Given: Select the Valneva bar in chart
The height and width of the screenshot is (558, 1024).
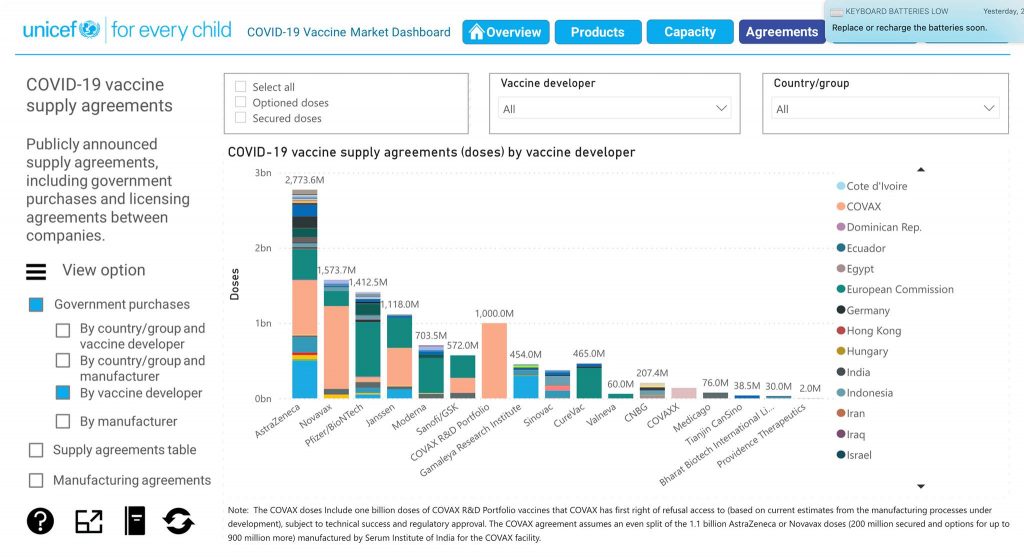Looking at the screenshot, I should coord(620,396).
